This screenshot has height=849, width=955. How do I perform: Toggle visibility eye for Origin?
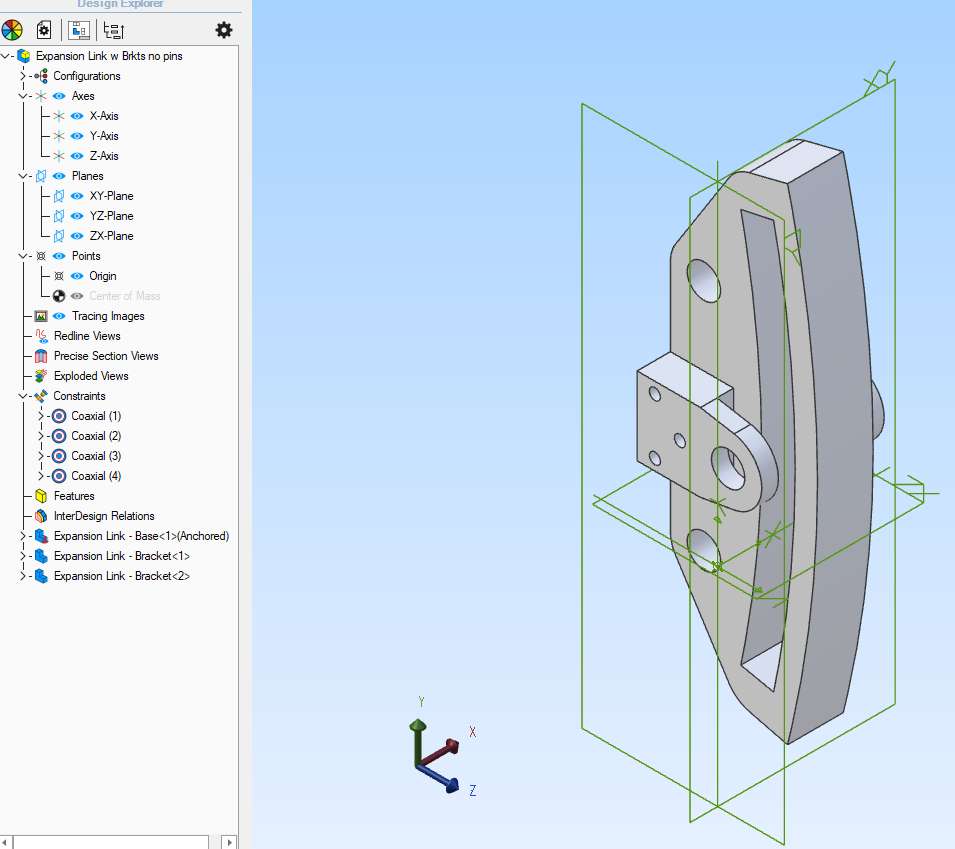[x=77, y=276]
